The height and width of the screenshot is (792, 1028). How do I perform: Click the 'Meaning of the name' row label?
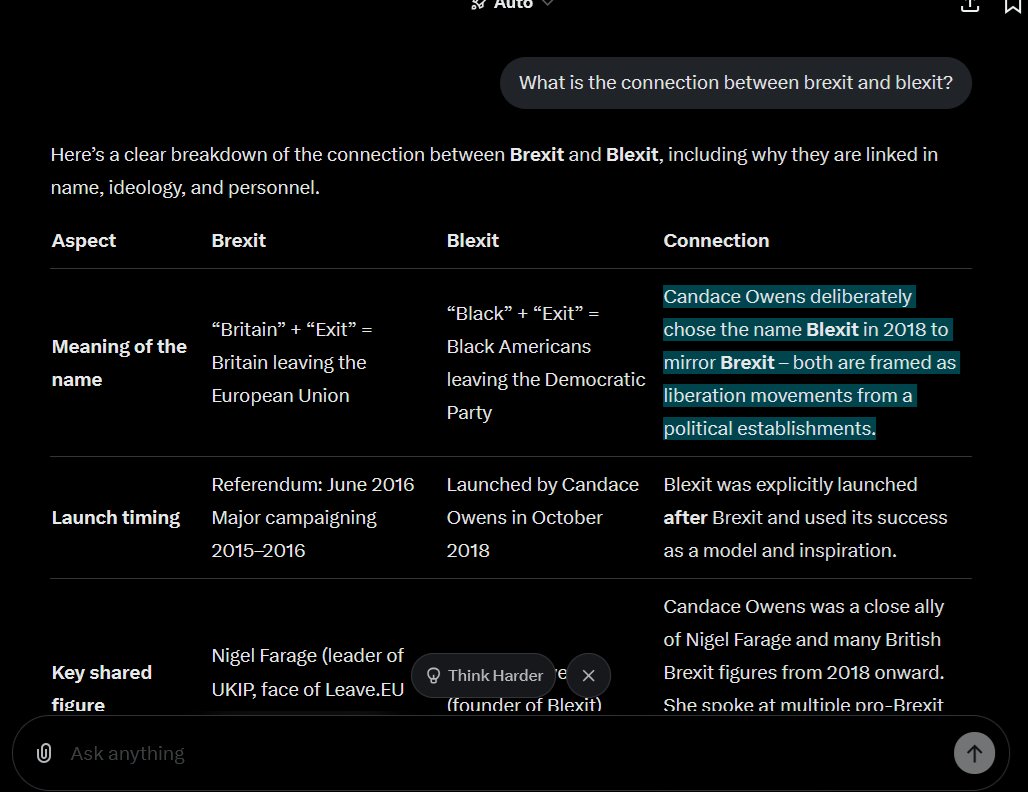(119, 363)
